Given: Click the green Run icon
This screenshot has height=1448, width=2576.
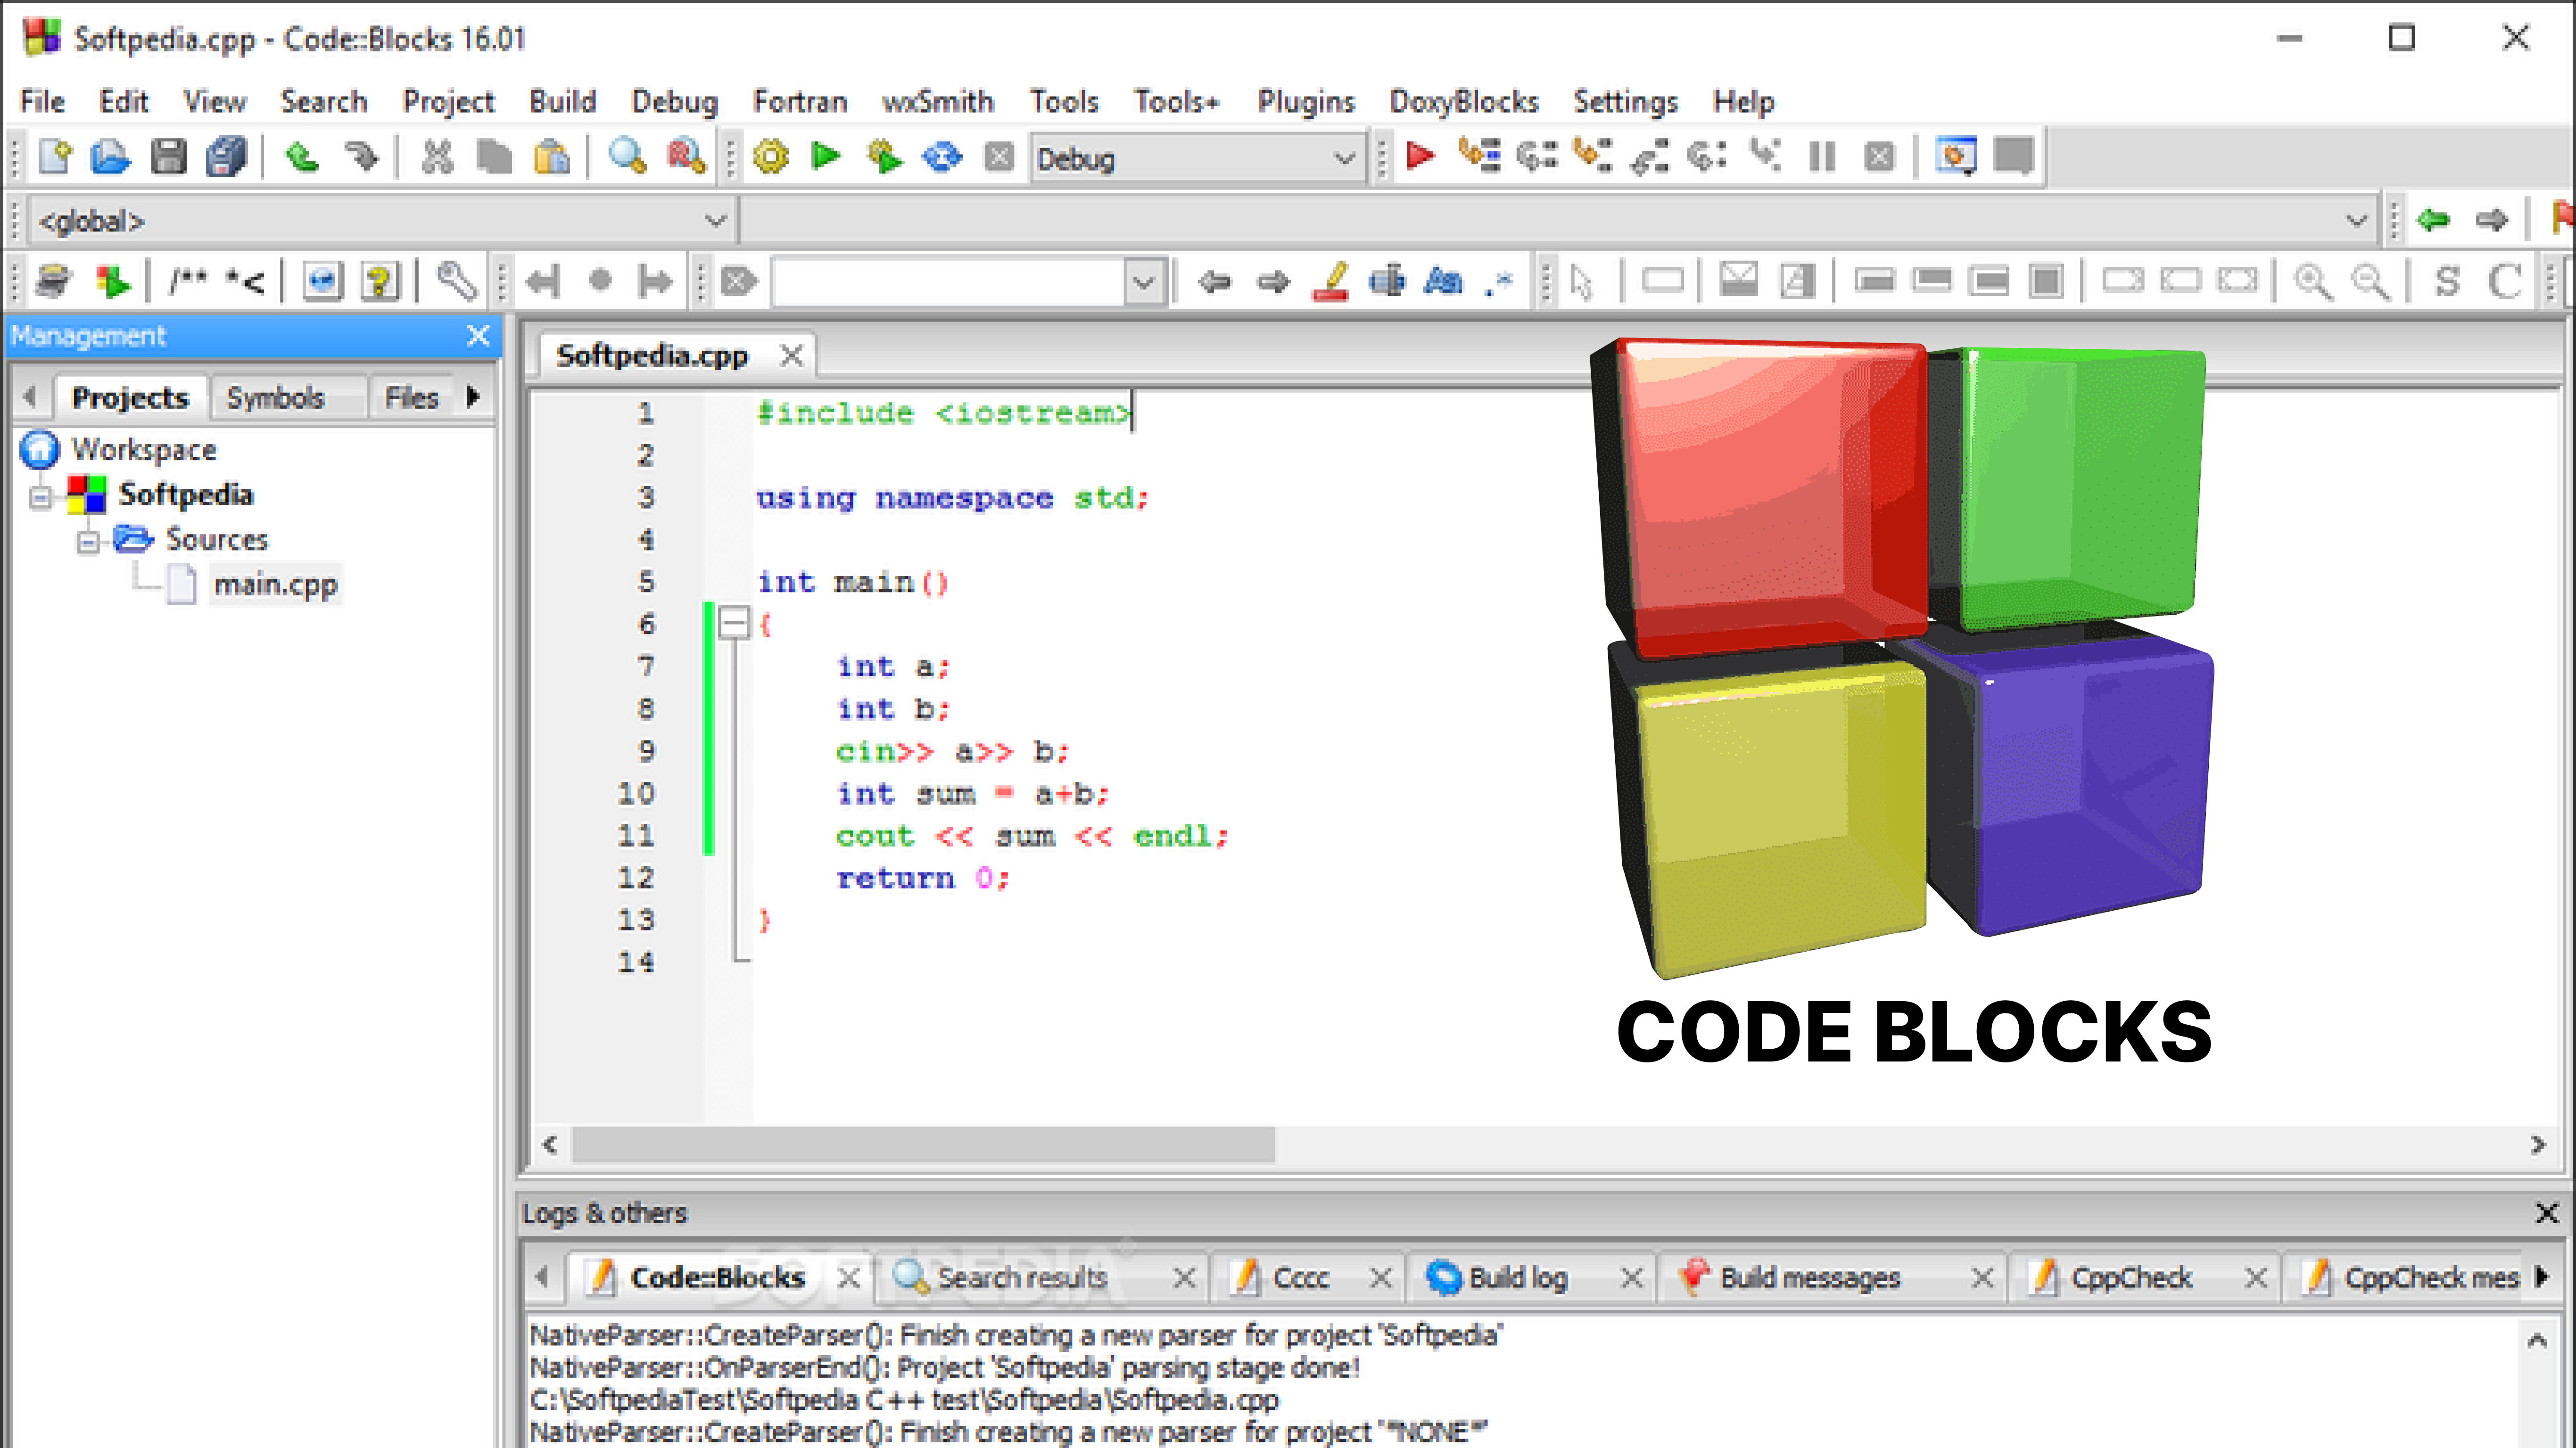Looking at the screenshot, I should (x=826, y=156).
